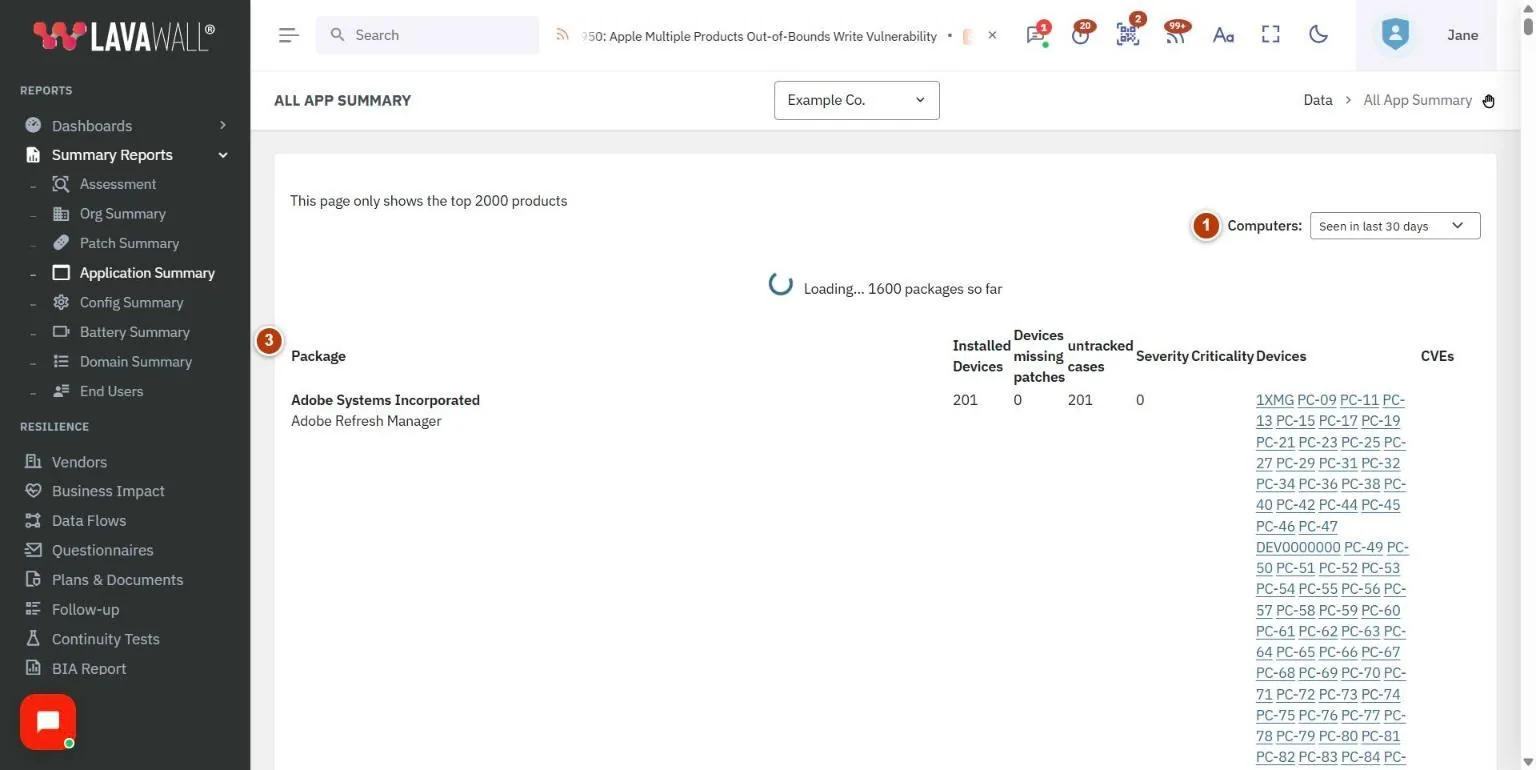This screenshot has height=770, width=1536.
Task: Open the Assessment report
Action: pos(118,184)
